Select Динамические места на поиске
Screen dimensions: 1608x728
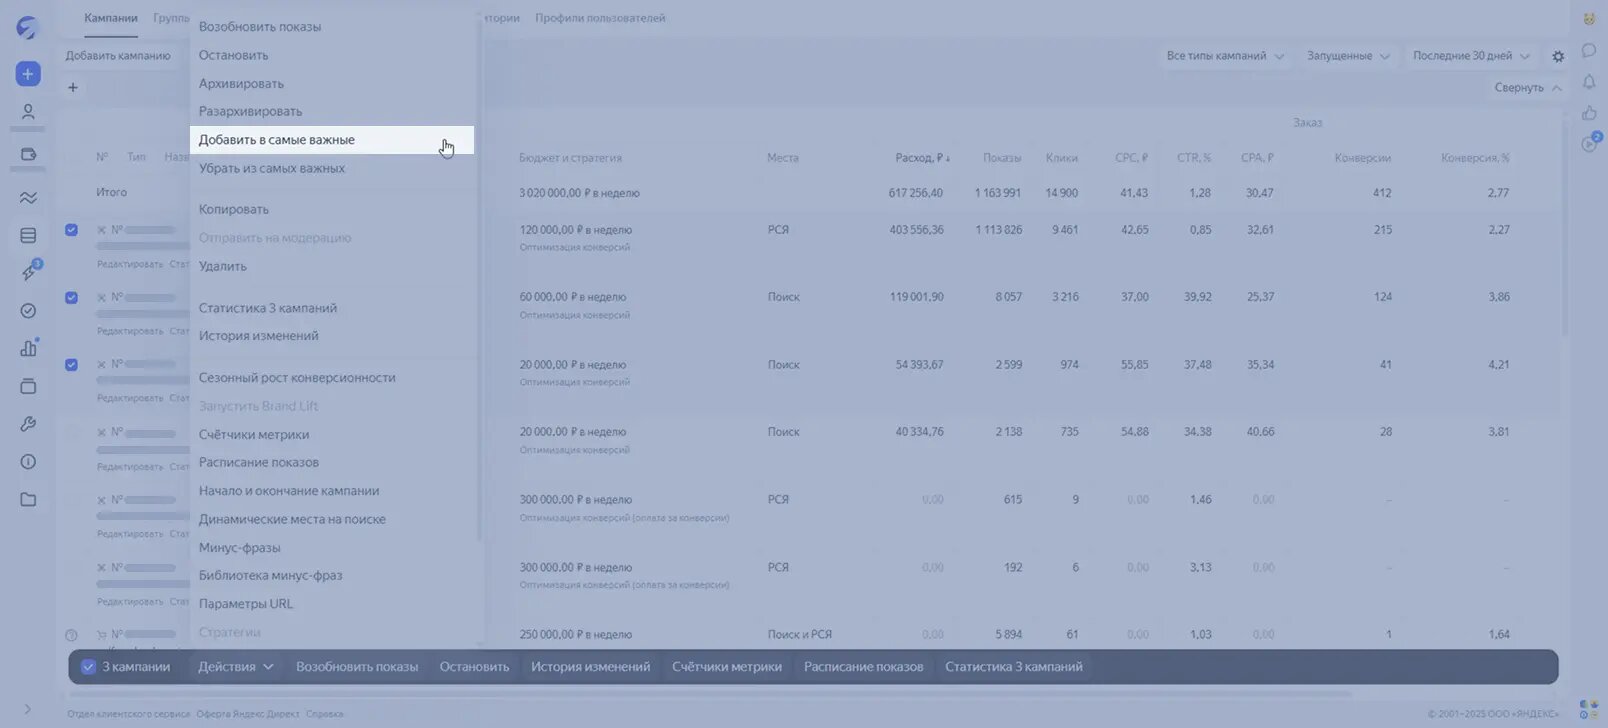click(x=332, y=519)
